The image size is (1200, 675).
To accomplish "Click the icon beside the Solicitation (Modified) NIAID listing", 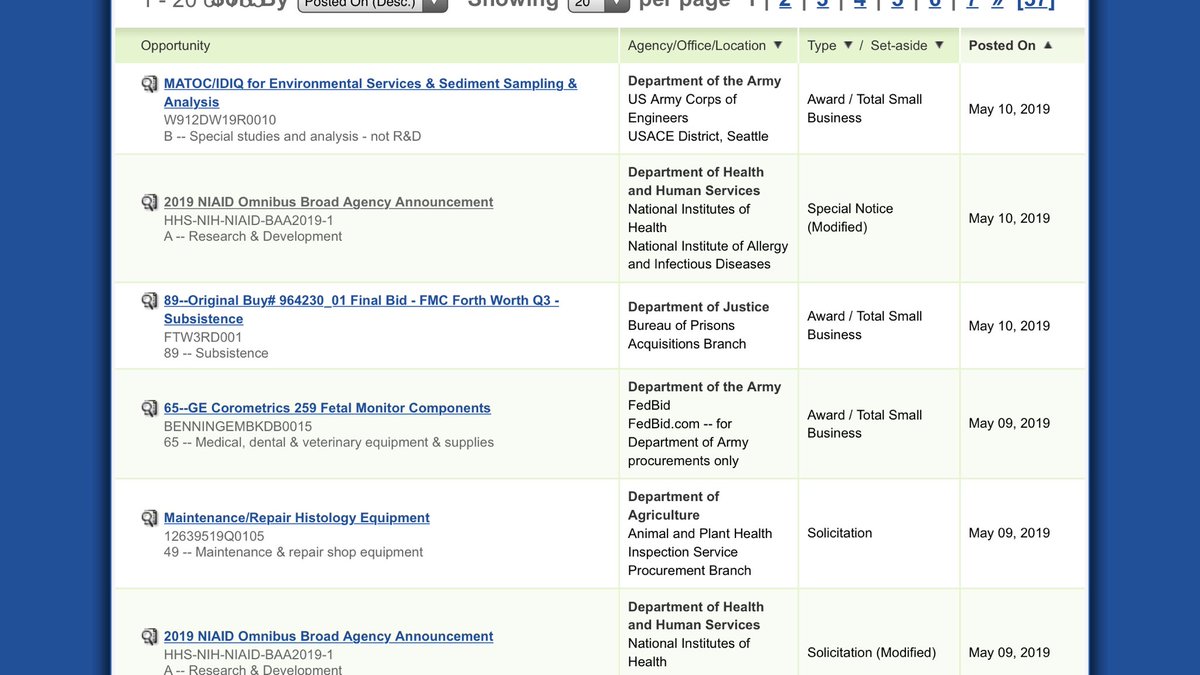I will point(149,636).
